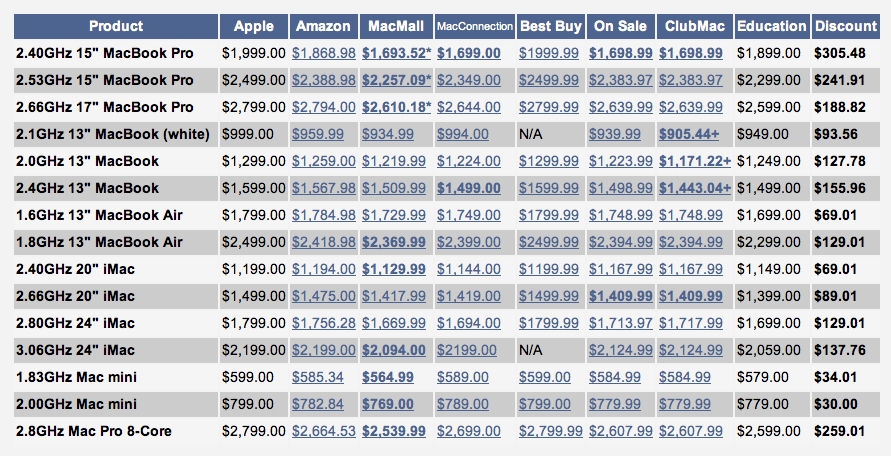This screenshot has height=456, width=891.
Task: Open MacMall $1,669.99 price link
Action: tap(394, 324)
